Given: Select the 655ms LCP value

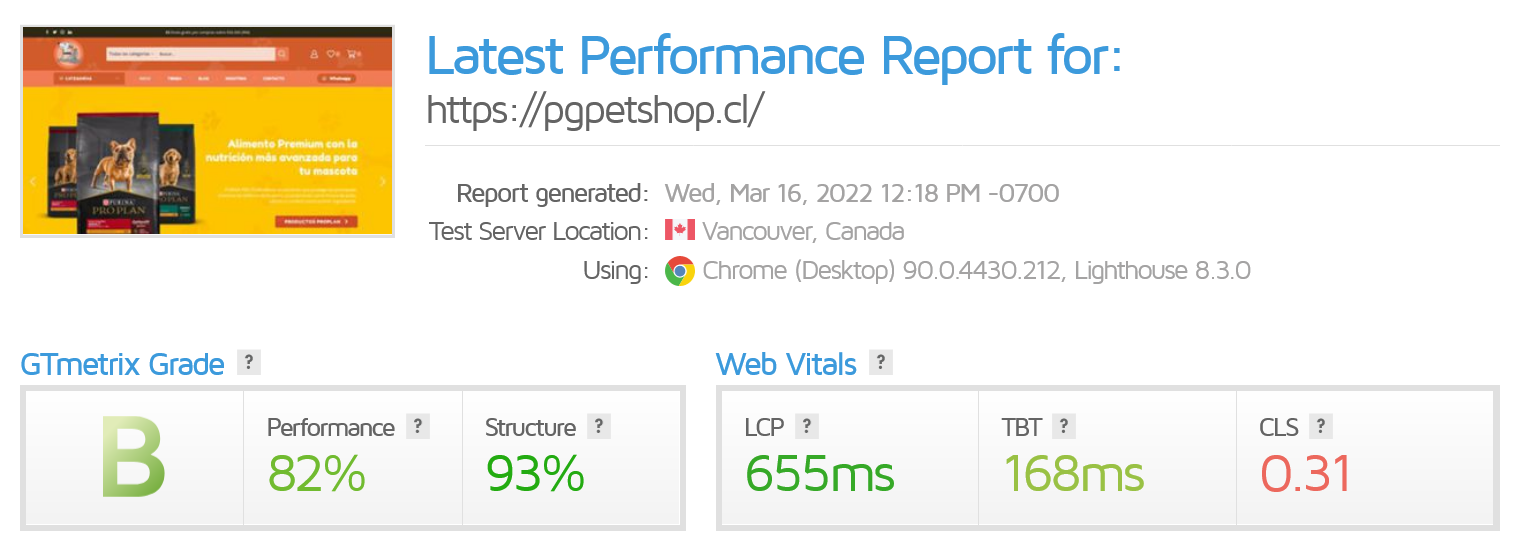Looking at the screenshot, I should [x=819, y=473].
